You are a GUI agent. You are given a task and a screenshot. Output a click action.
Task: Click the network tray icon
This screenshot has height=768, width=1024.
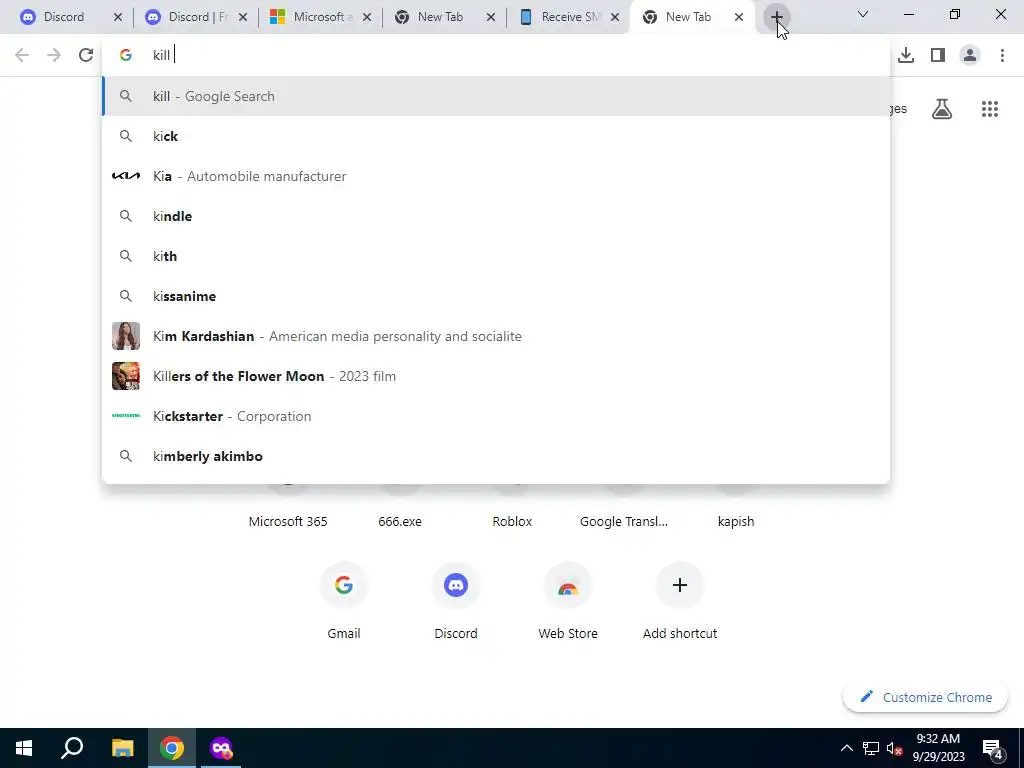[871, 748]
